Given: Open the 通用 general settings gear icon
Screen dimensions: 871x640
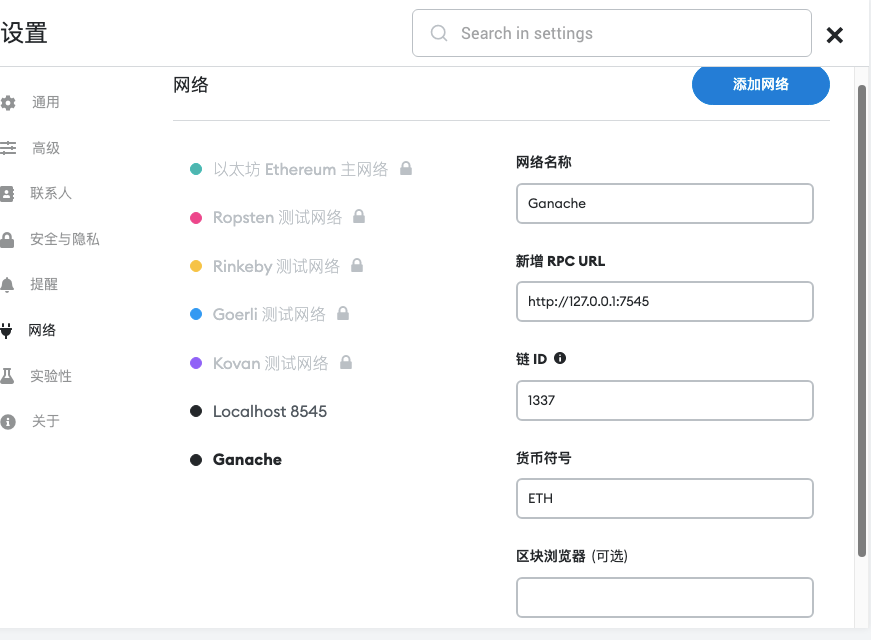Looking at the screenshot, I should point(8,103).
